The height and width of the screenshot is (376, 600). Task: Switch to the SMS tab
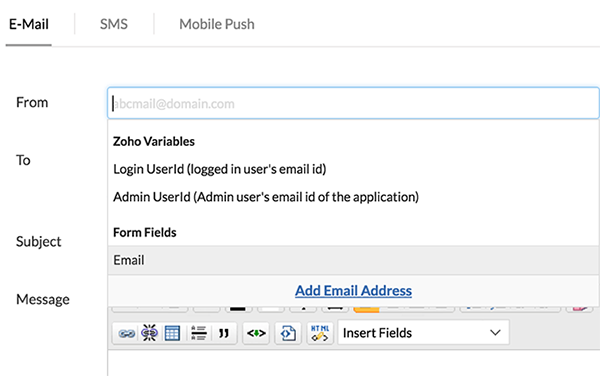pyautogui.click(x=114, y=24)
